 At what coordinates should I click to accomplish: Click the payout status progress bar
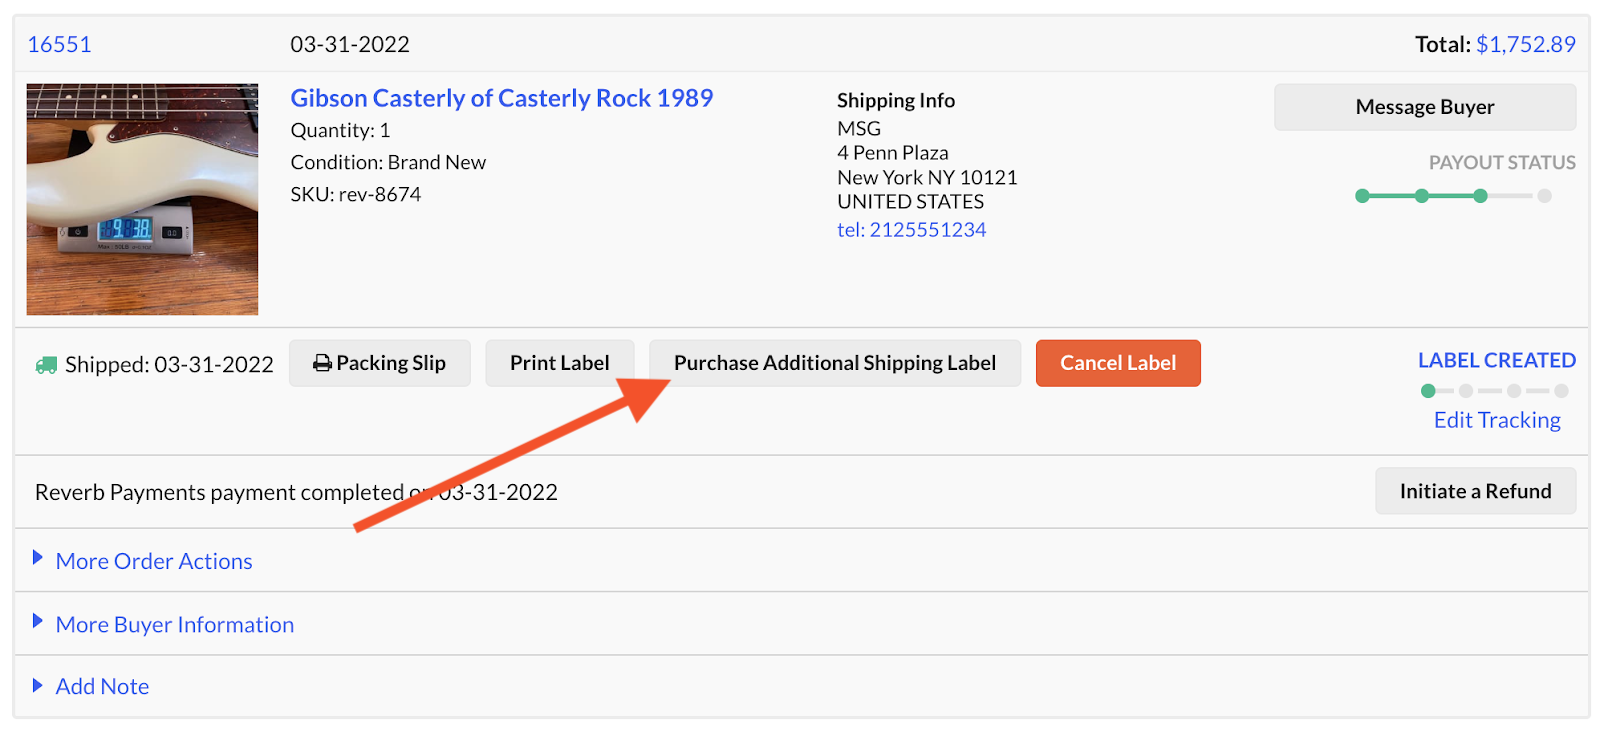click(1452, 196)
